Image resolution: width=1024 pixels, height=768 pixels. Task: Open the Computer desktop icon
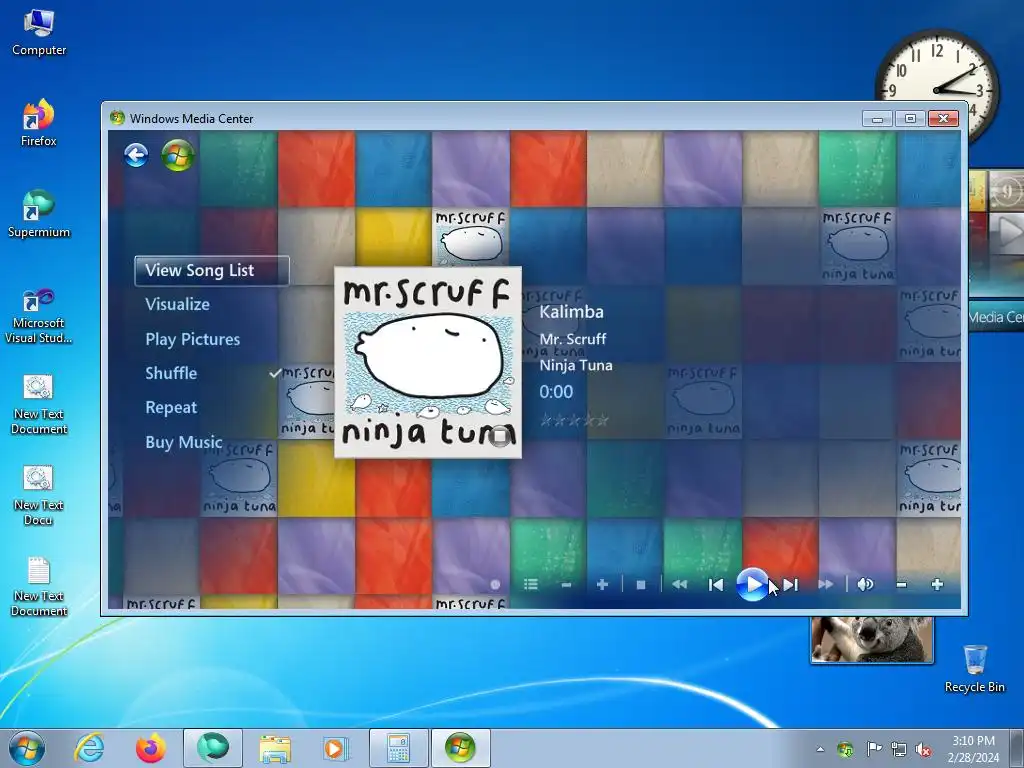coord(39,33)
